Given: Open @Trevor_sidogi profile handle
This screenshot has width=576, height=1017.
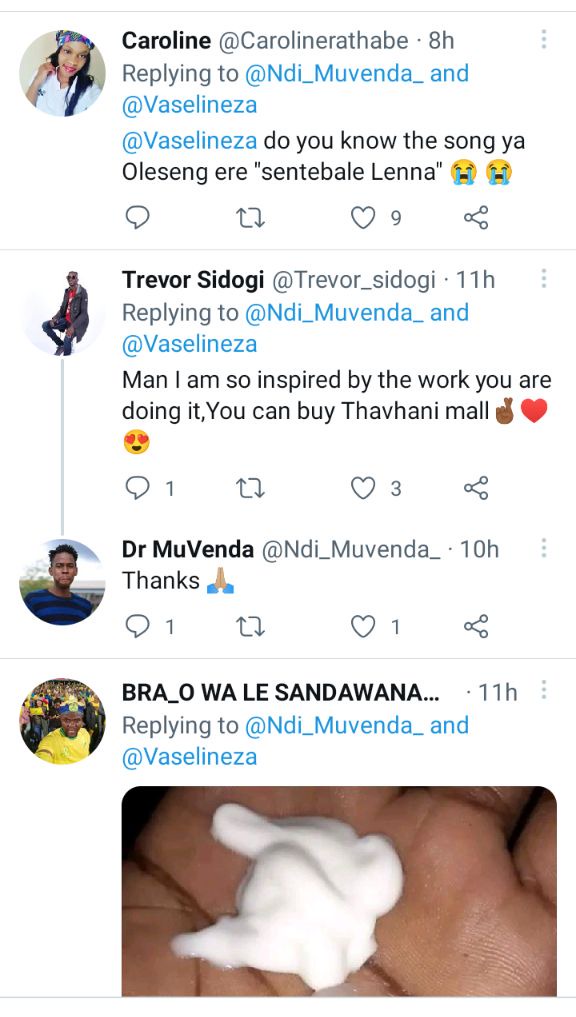Looking at the screenshot, I should point(354,280).
